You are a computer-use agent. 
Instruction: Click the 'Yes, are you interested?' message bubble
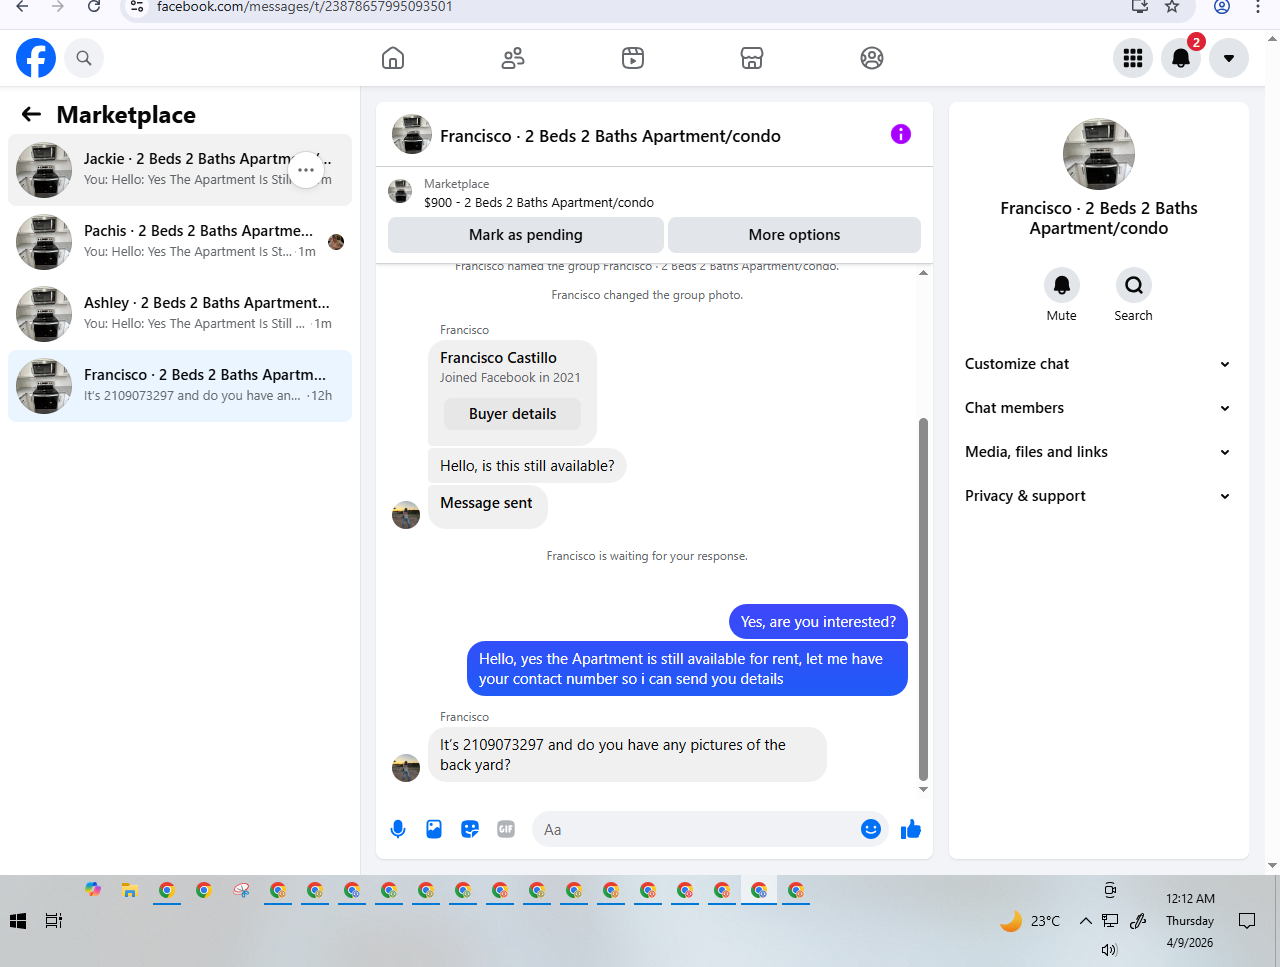click(818, 622)
